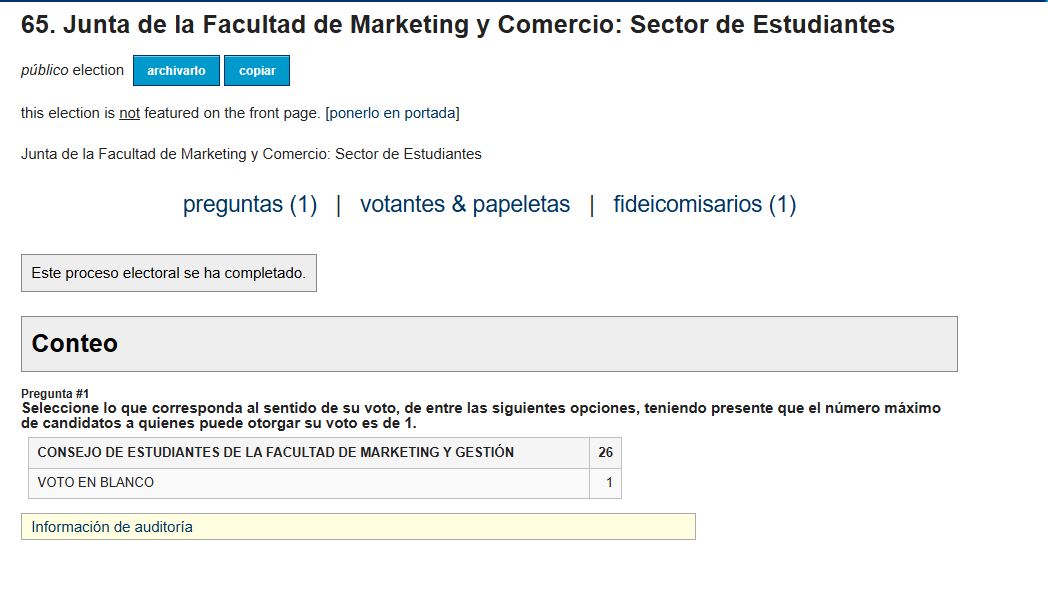Expand Información de auditoría

[358, 527]
